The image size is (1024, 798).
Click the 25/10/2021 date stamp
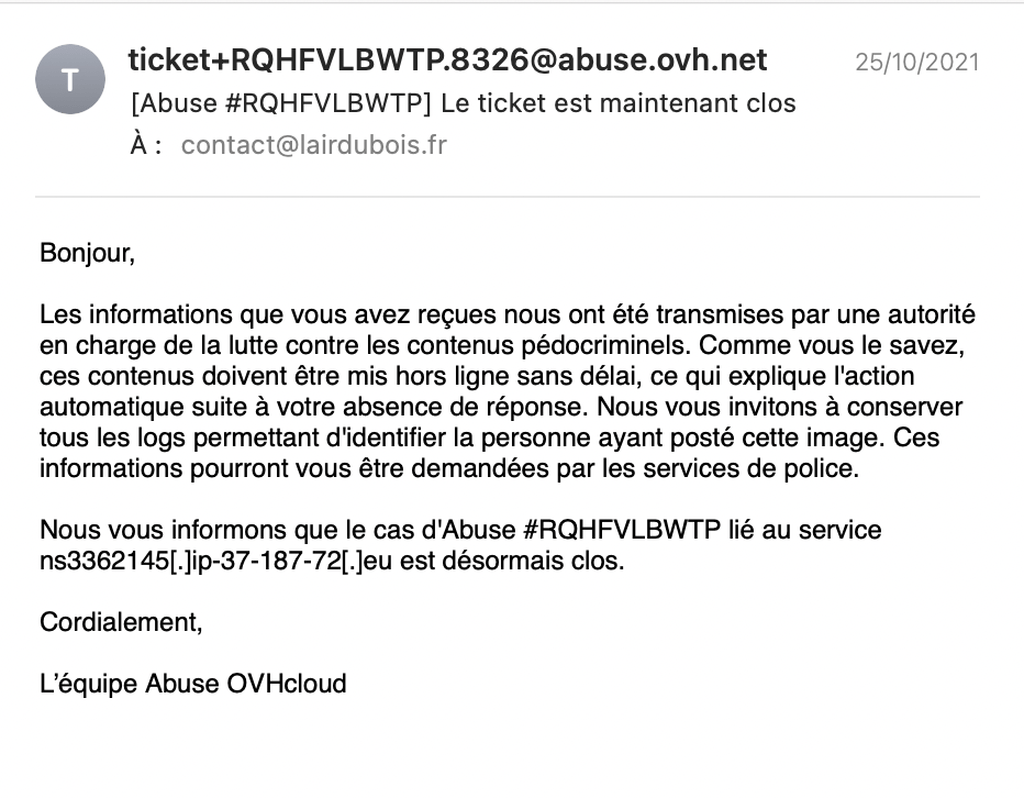917,63
